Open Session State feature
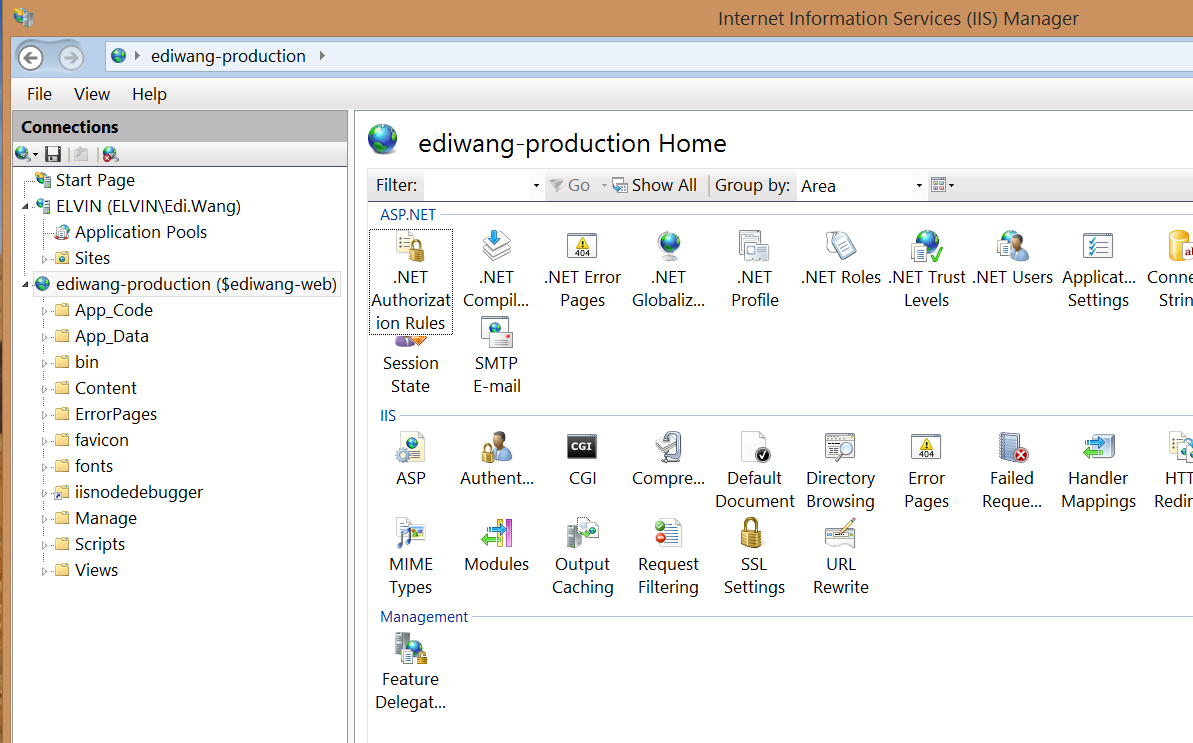This screenshot has width=1193, height=743. (411, 367)
